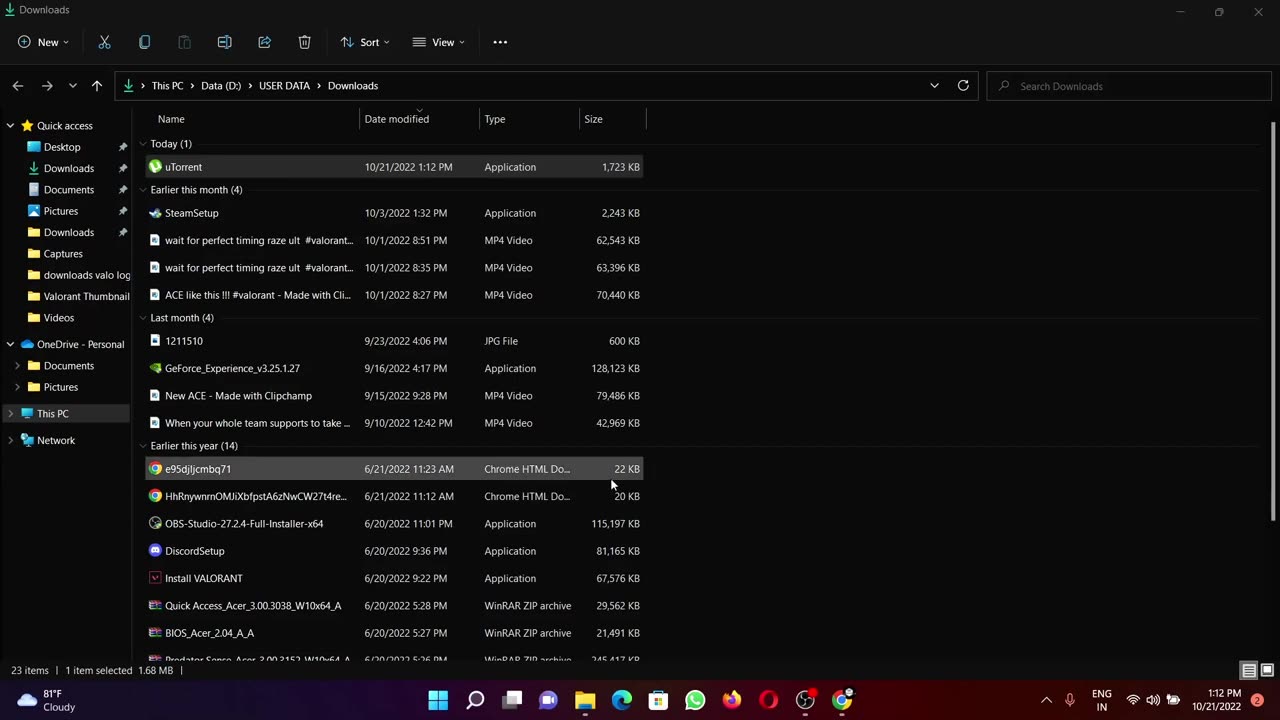Click the Share icon in toolbar
Viewport: 1280px width, 720px height.
coord(264,42)
